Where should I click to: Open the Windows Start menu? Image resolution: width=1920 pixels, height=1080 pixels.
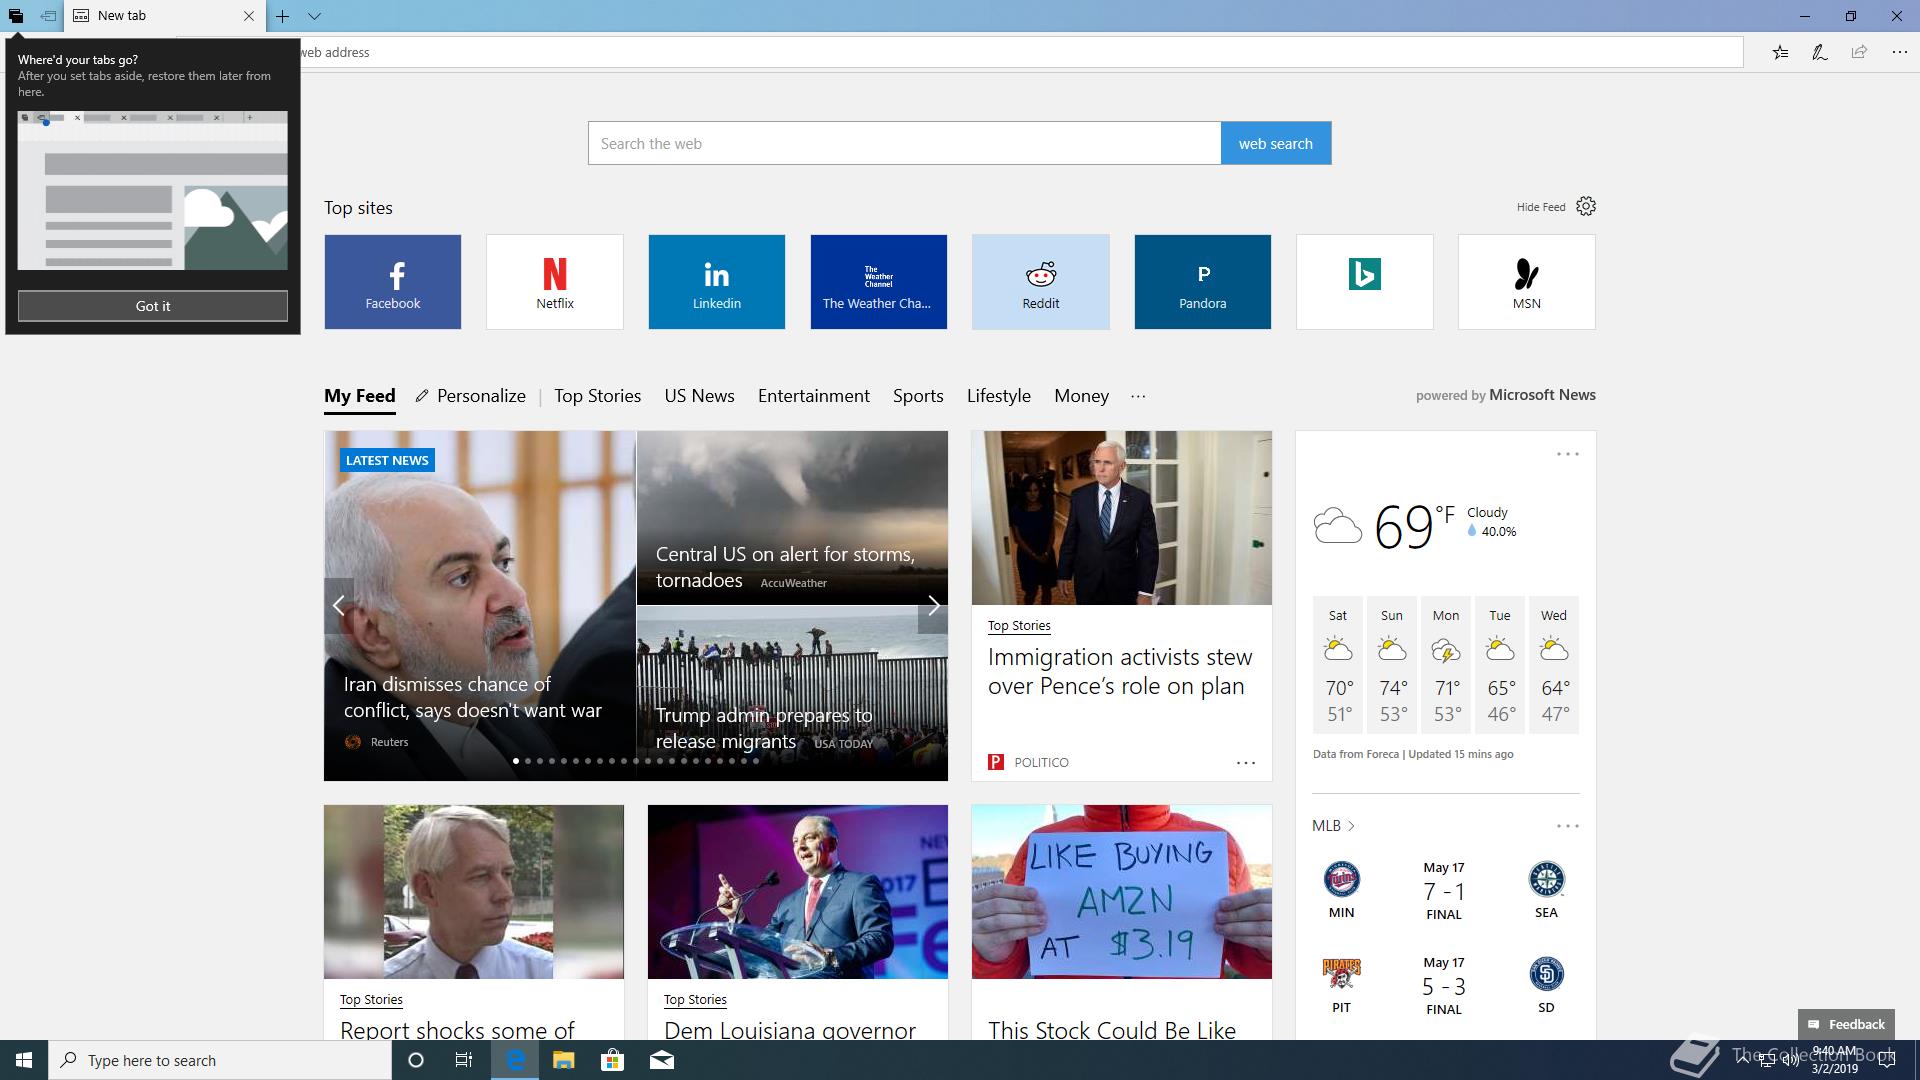tap(24, 1060)
